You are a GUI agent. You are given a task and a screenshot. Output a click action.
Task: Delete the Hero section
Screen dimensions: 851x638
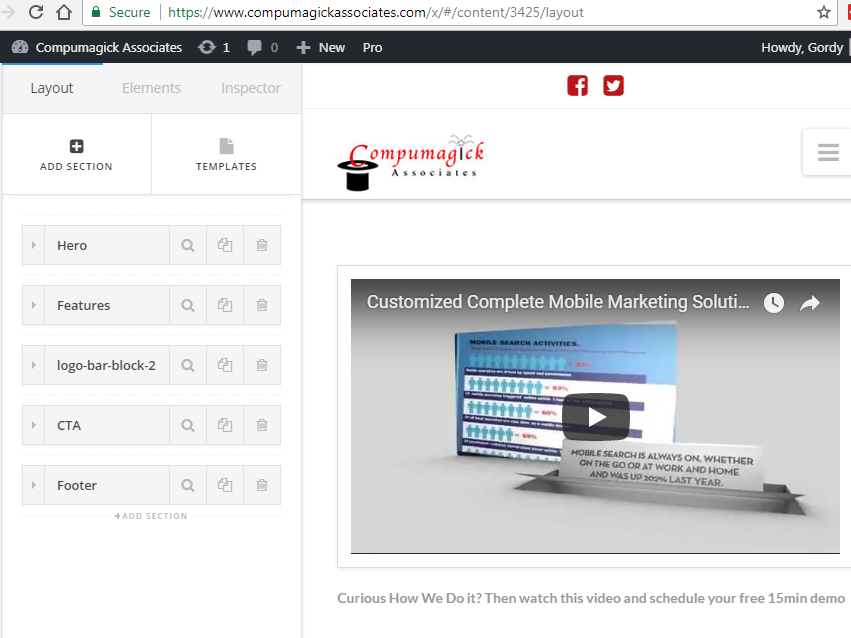[262, 245]
